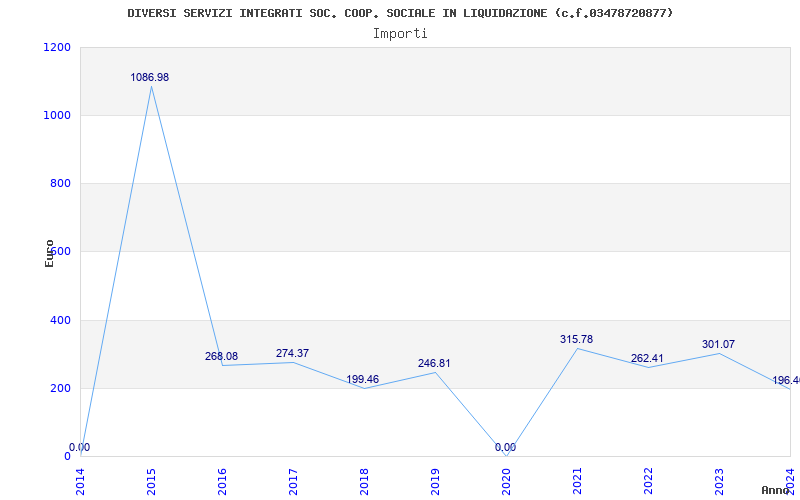This screenshot has height=500, width=800.
Task: Select the 246.81 data label
Action: click(x=434, y=364)
